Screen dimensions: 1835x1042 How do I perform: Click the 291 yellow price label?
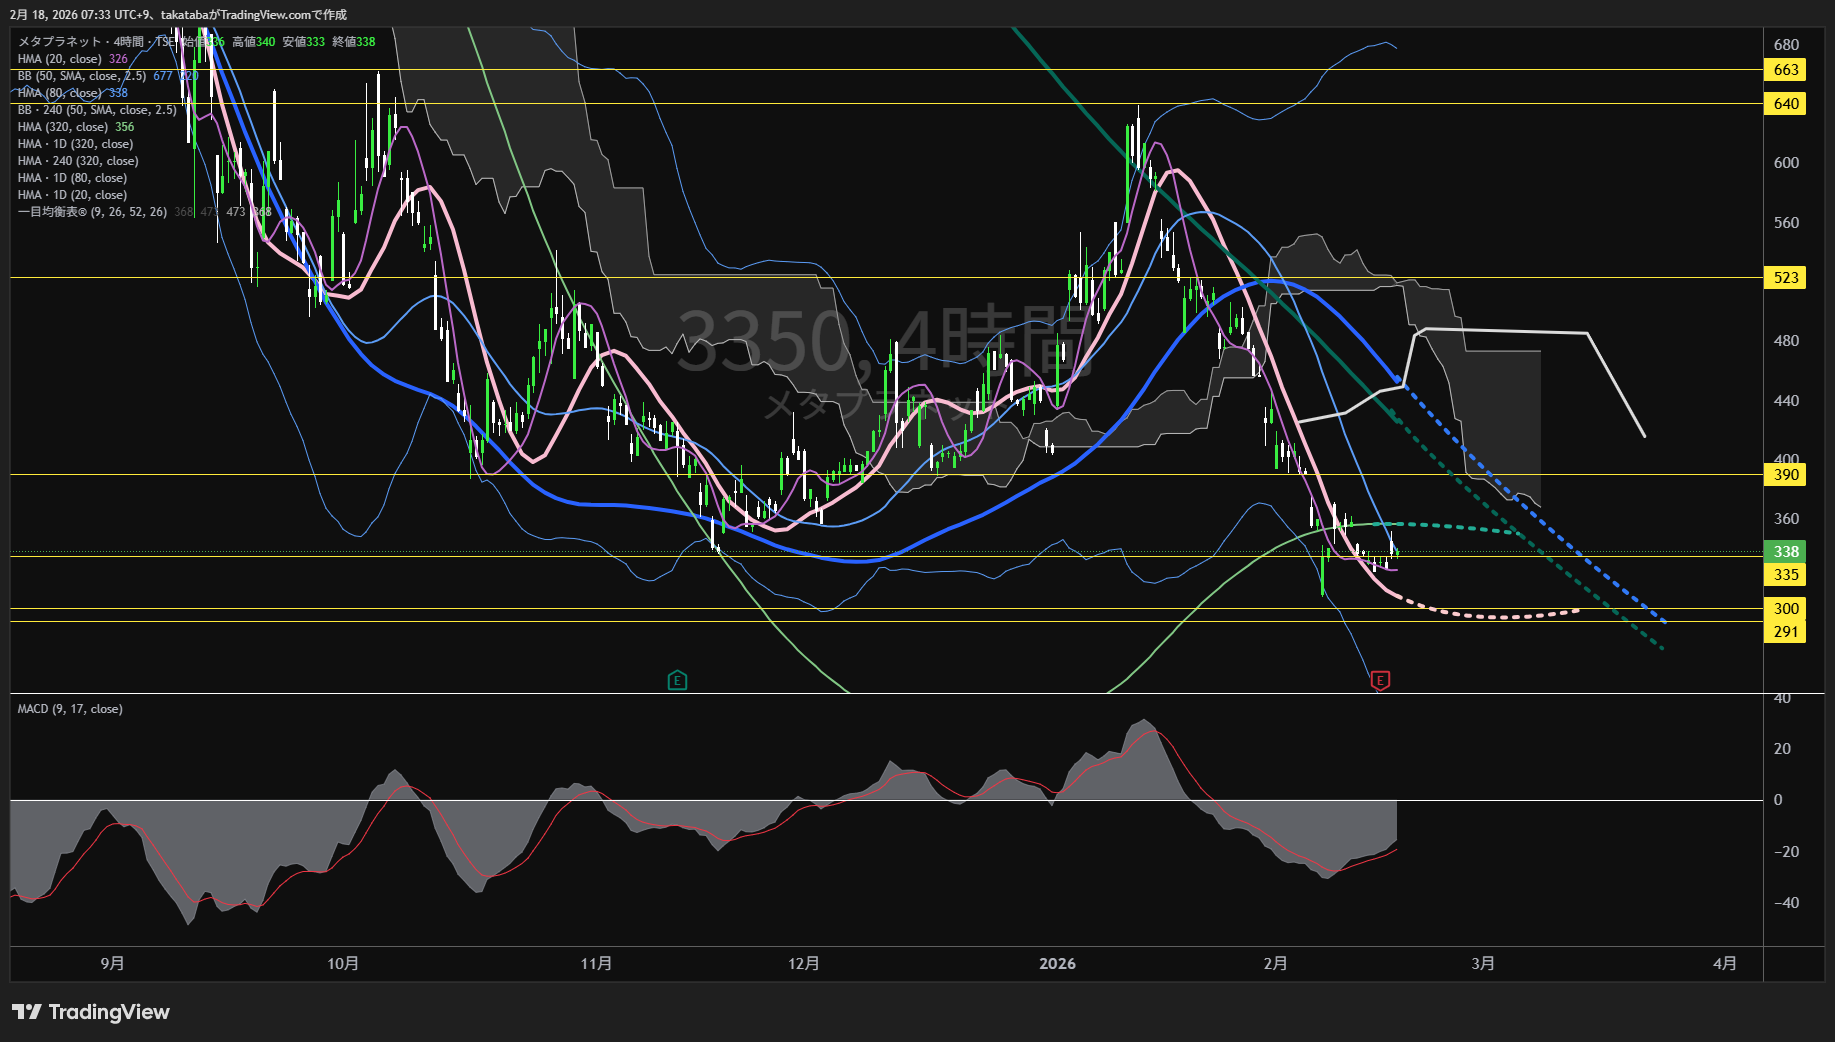click(1786, 632)
